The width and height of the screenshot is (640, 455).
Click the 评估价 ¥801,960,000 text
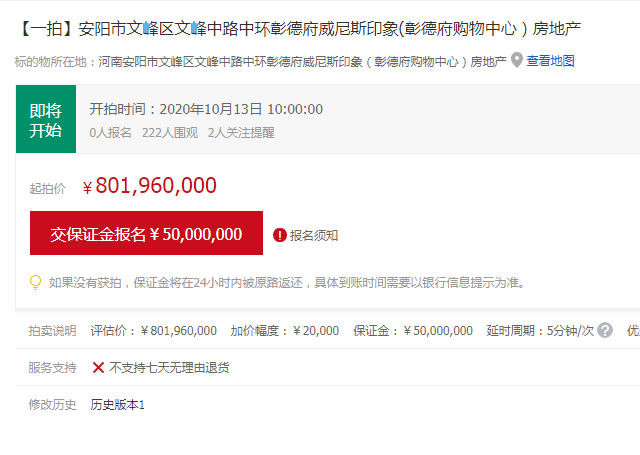pos(153,330)
